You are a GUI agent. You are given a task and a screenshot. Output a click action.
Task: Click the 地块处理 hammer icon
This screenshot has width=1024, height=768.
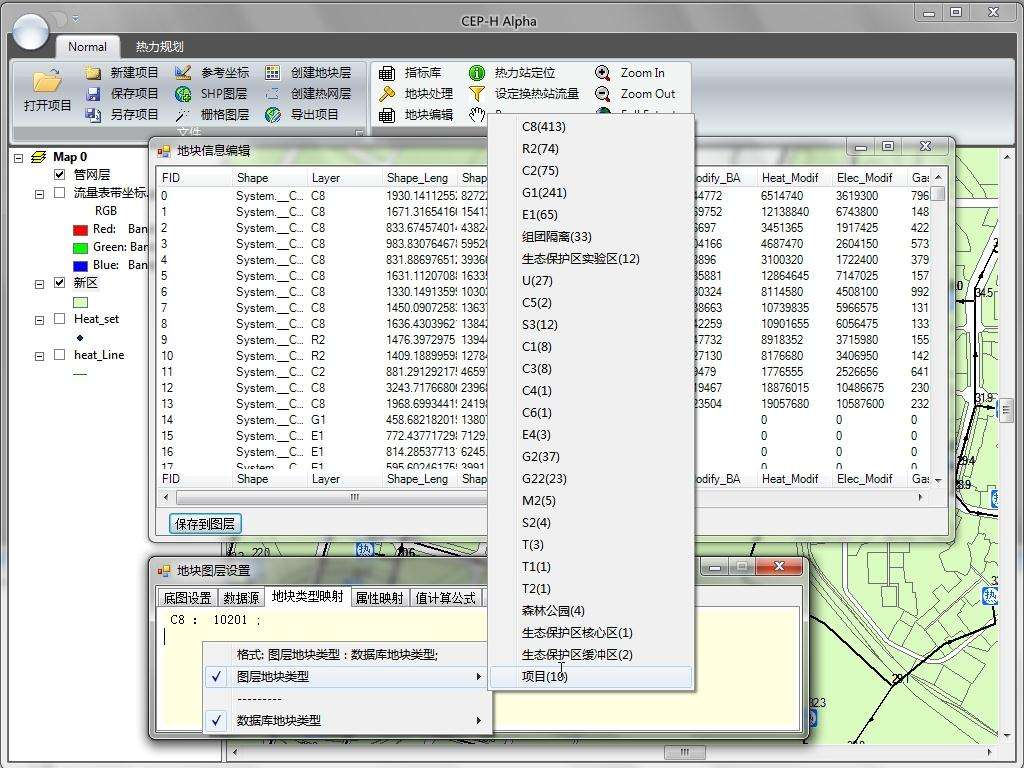tap(387, 93)
